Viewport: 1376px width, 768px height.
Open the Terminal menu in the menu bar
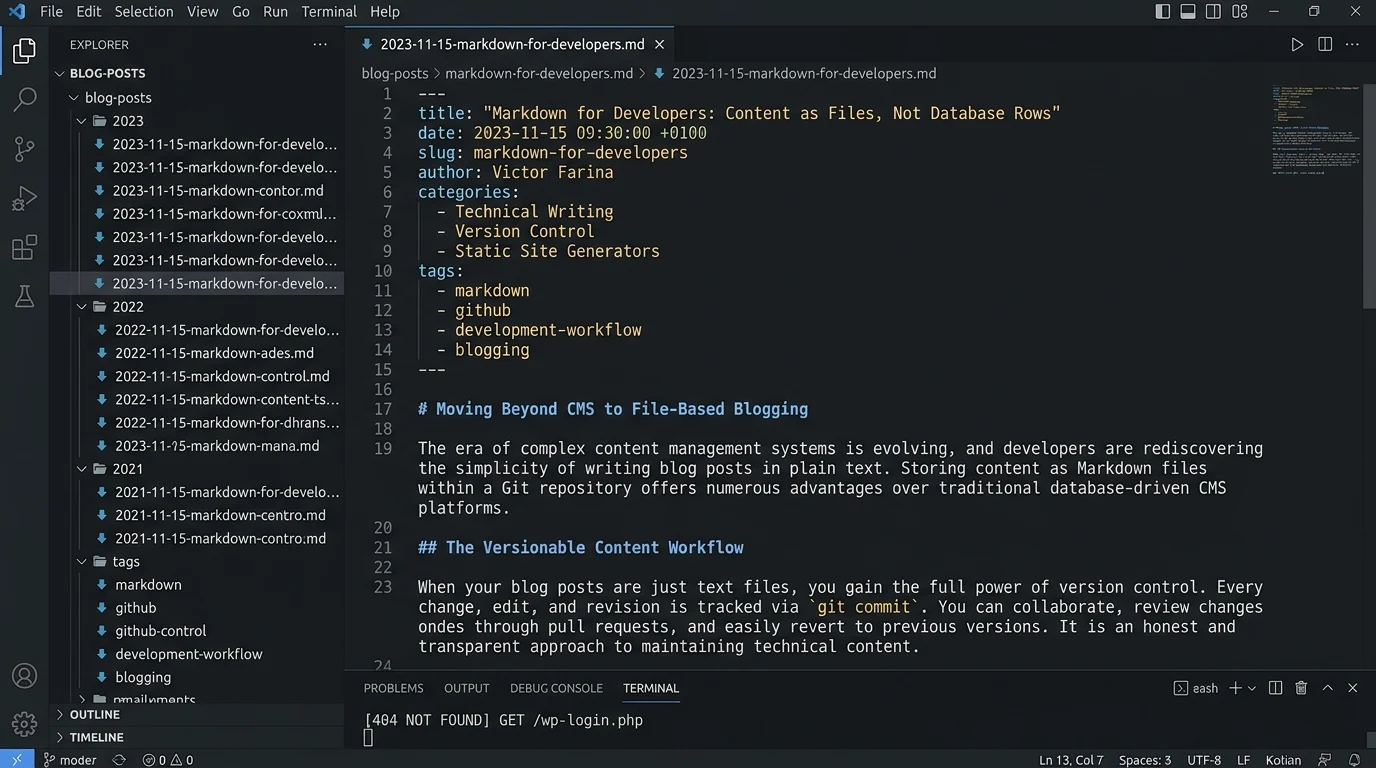(x=329, y=12)
